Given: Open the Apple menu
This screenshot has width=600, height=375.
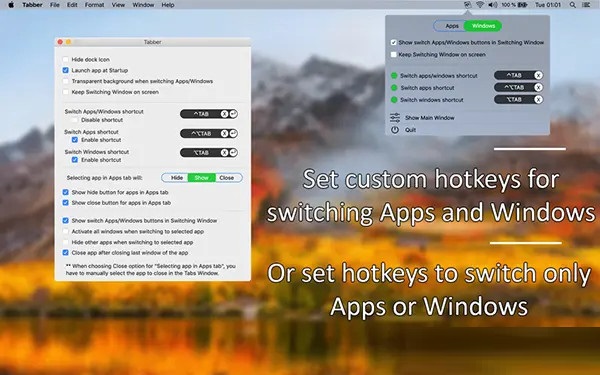Looking at the screenshot, I should pos(11,5).
